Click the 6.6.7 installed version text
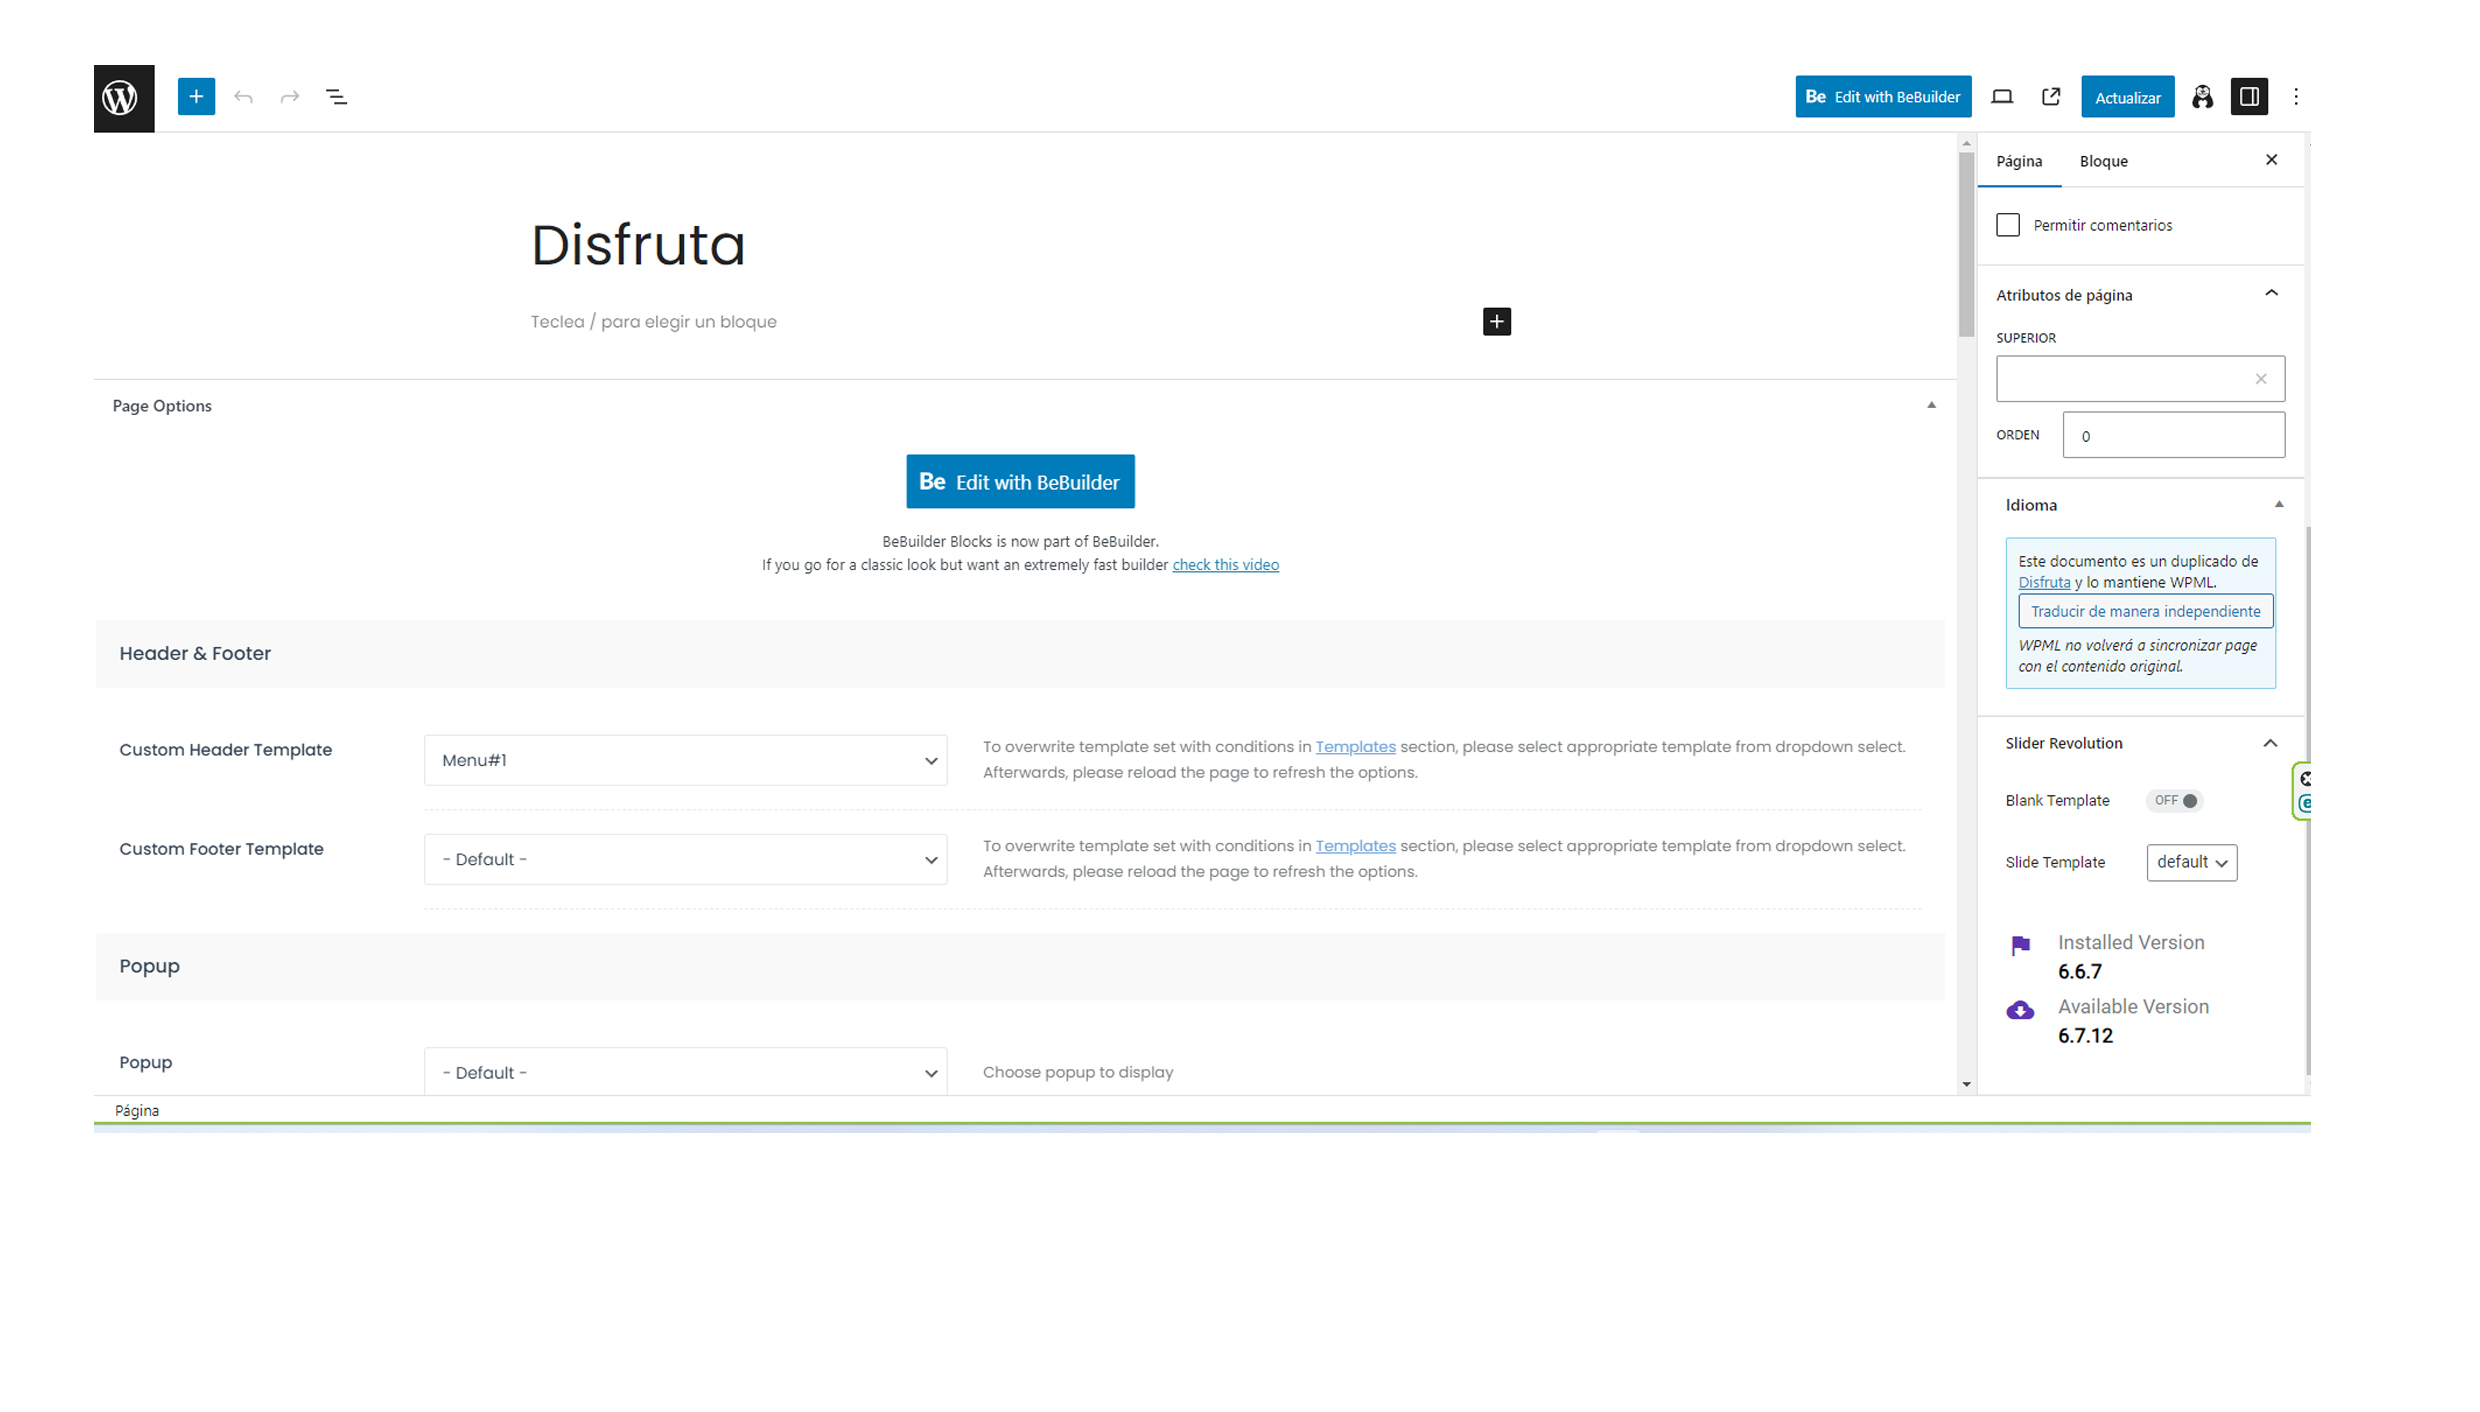Viewport: 2480px width, 1412px height. [x=2080, y=972]
